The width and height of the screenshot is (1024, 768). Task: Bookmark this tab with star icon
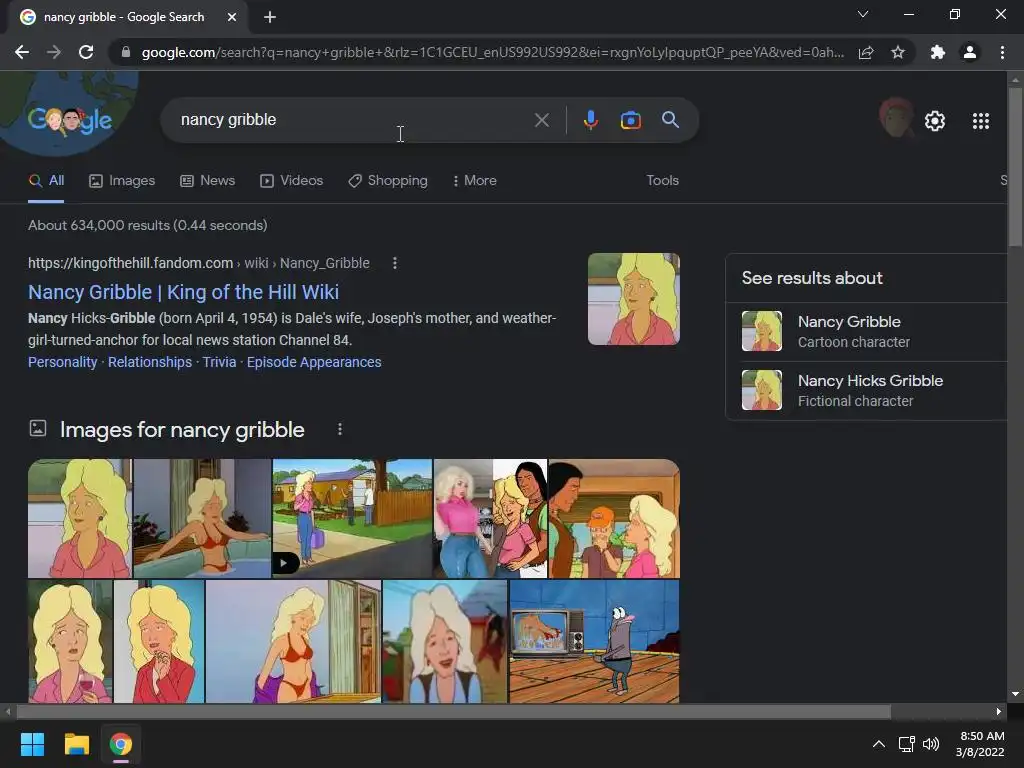898,52
